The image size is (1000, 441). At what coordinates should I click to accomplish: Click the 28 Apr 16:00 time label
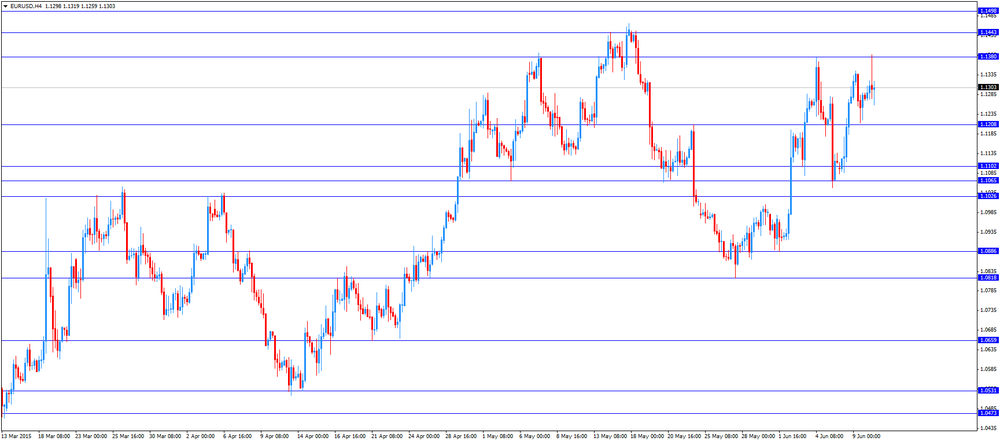pyautogui.click(x=461, y=436)
